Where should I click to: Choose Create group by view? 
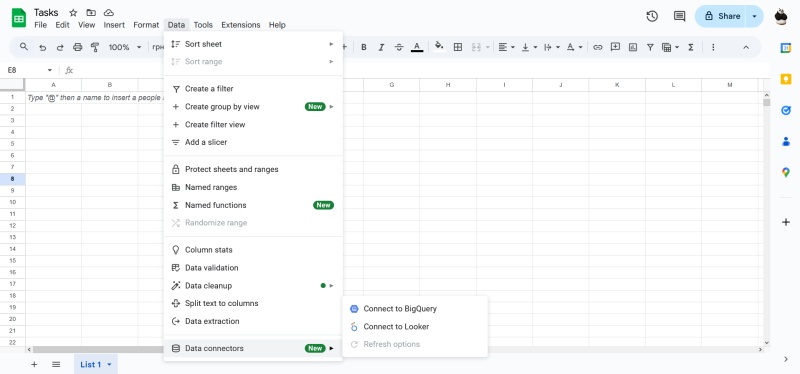click(253, 107)
